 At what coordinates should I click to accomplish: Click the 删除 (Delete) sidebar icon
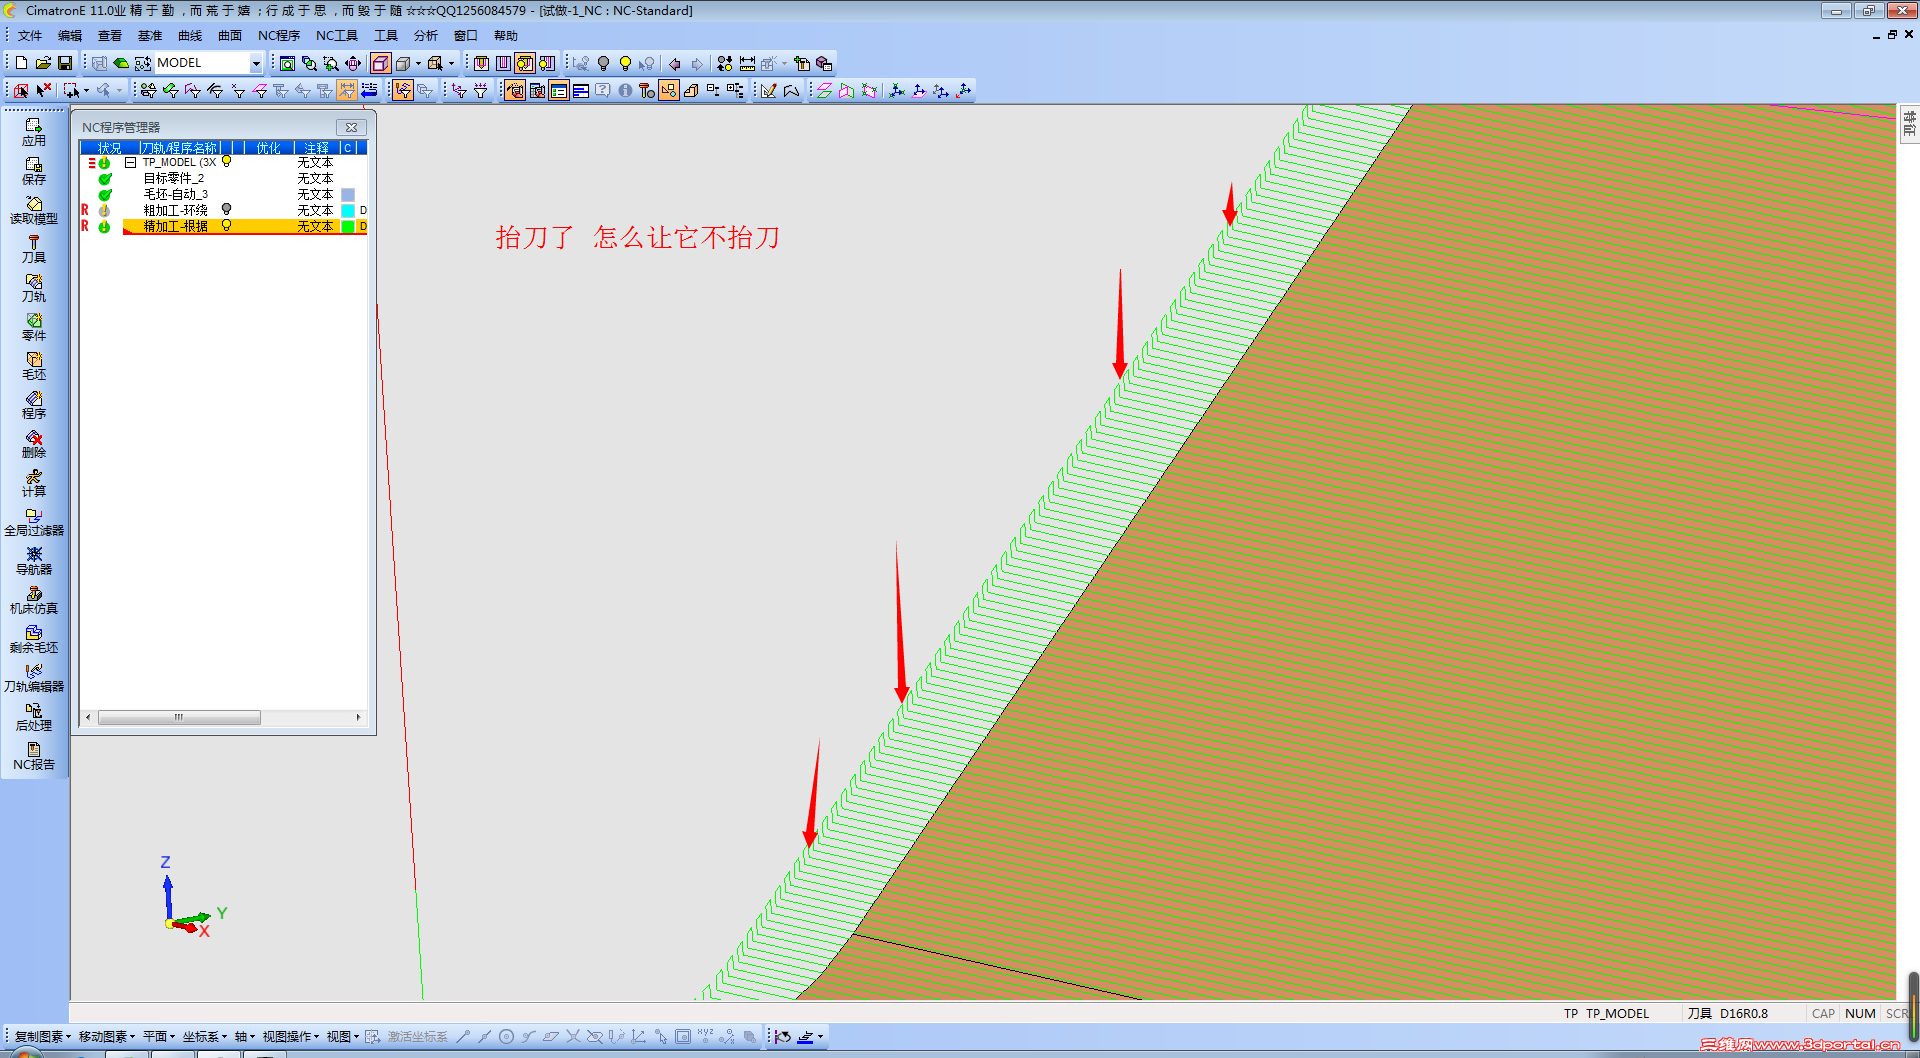34,444
